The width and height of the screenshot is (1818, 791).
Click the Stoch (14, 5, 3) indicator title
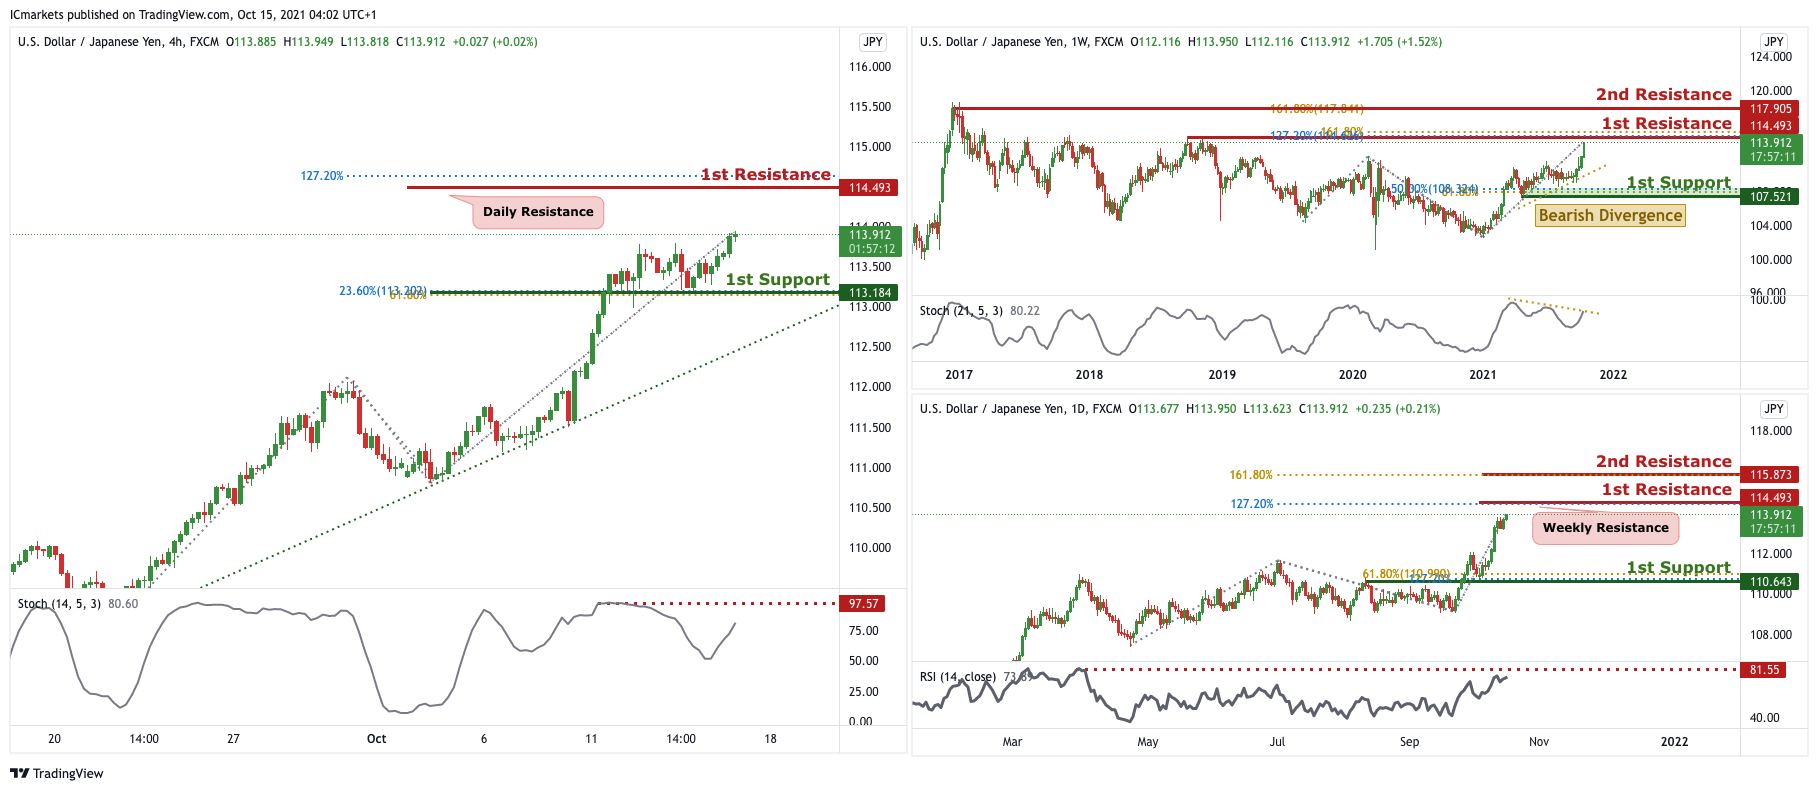click(x=59, y=604)
